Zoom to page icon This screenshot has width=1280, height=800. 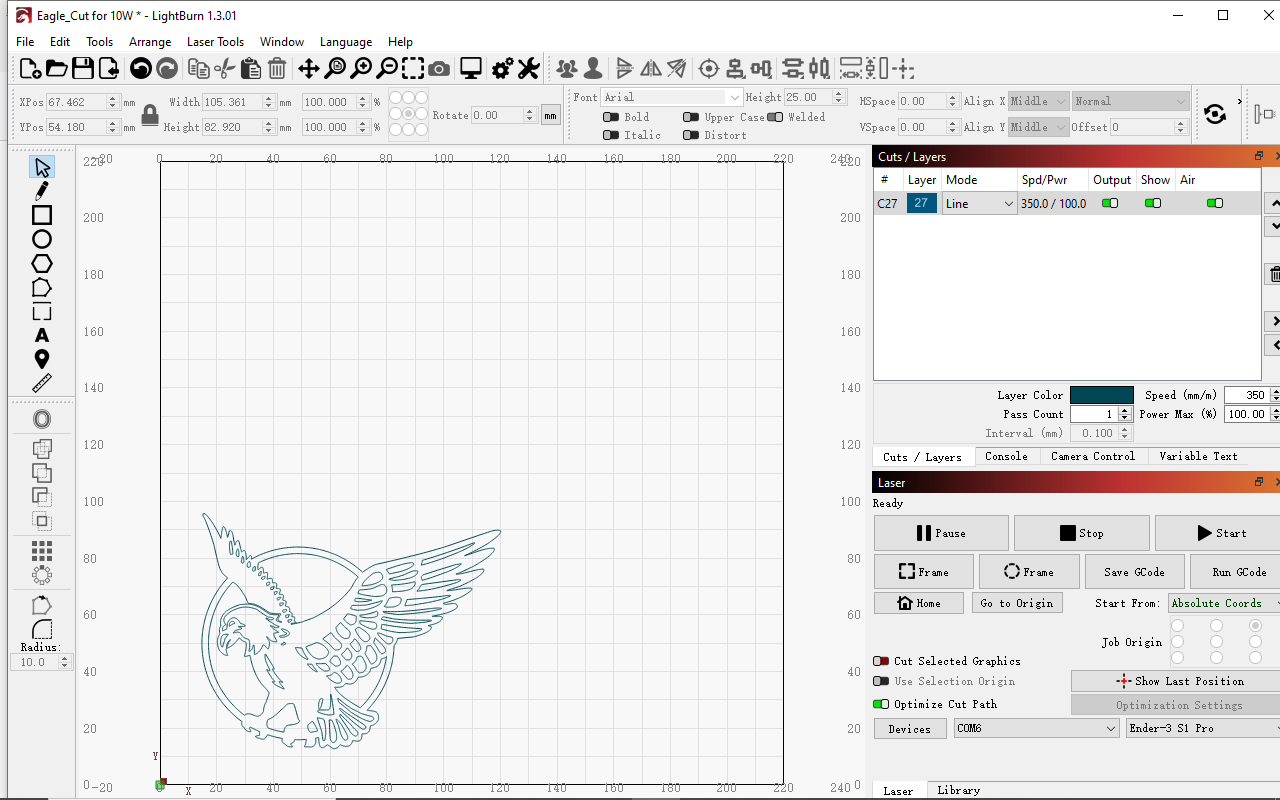pos(335,69)
